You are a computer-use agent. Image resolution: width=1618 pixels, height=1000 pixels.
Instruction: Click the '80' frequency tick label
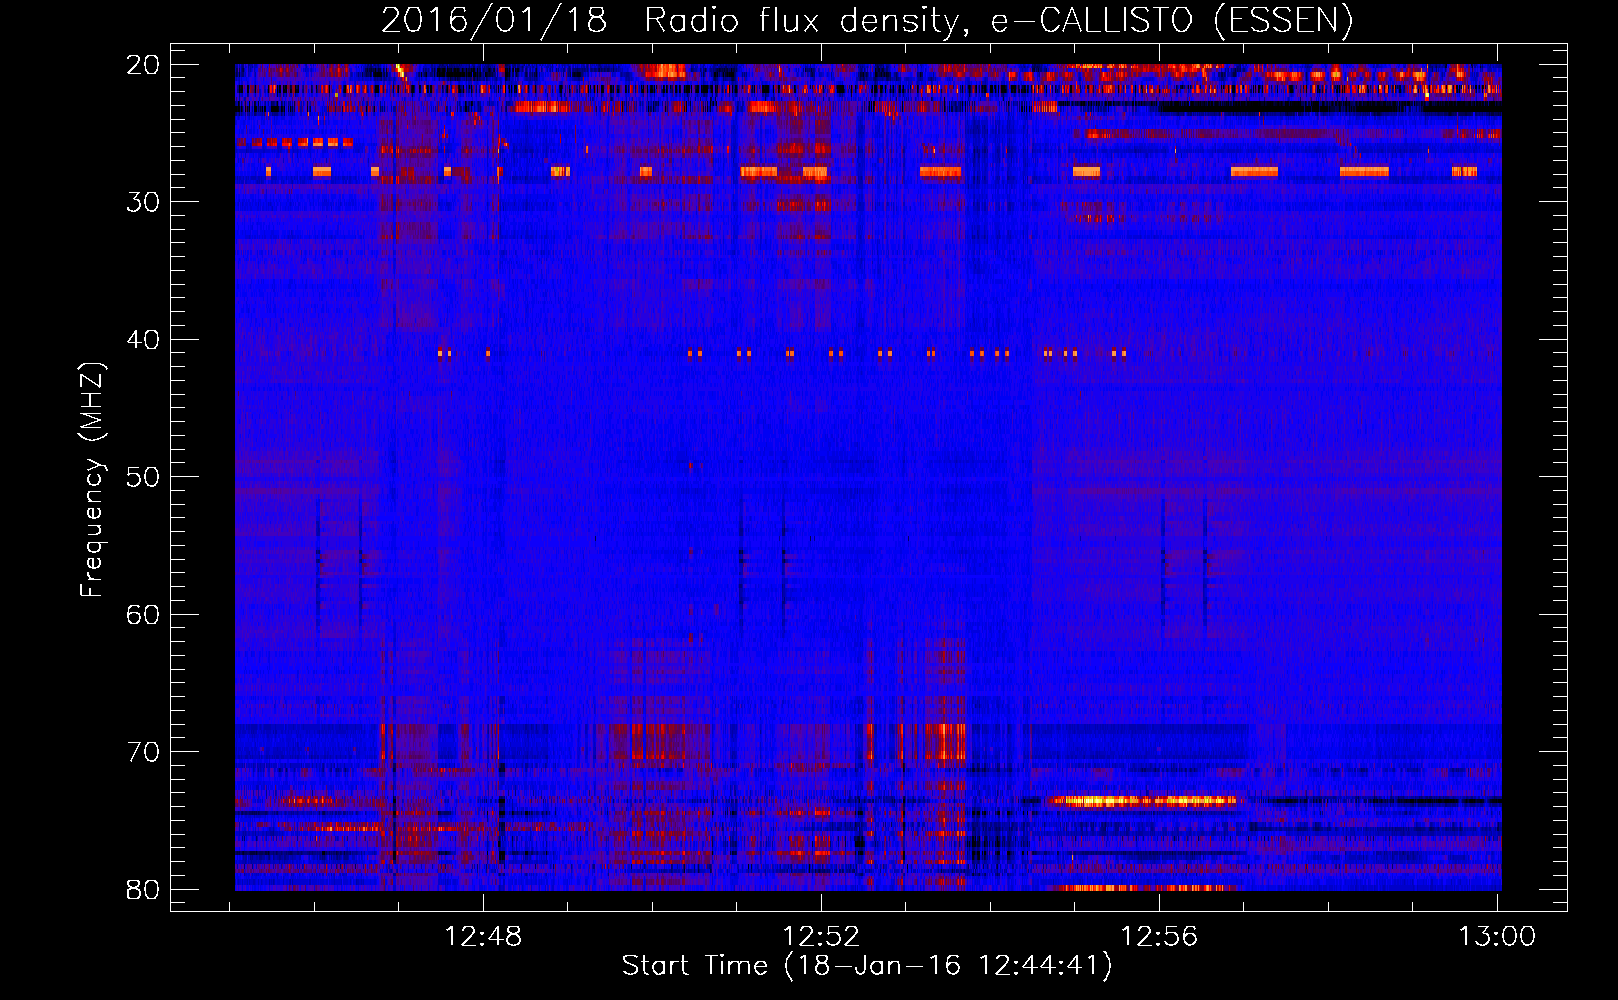coord(143,889)
